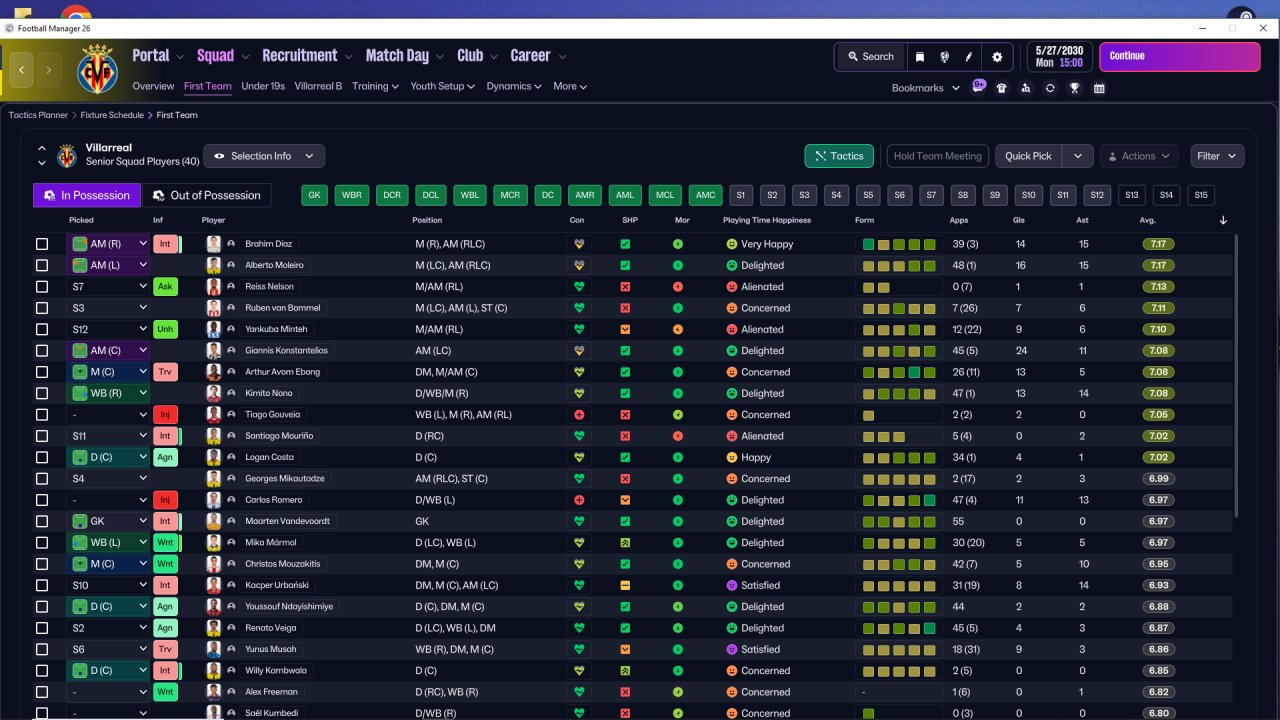Open the Actions dropdown
This screenshot has width=1280, height=720.
click(1139, 156)
